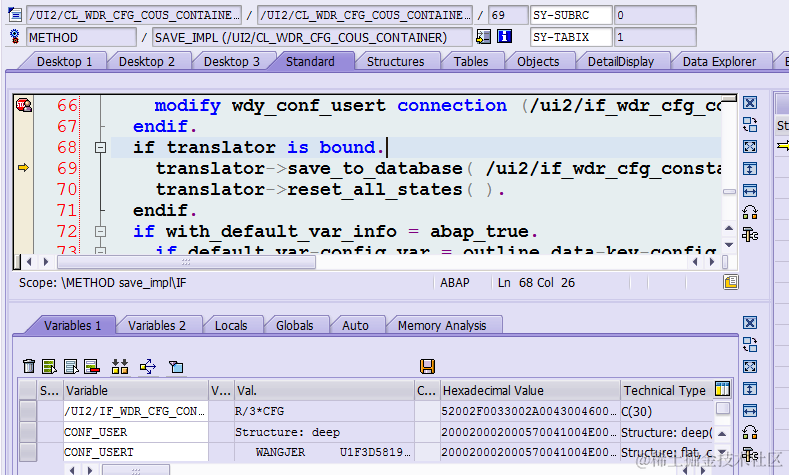Click the CONF_USER variable name cell
Screen dimensions: 789x475
coord(136,432)
